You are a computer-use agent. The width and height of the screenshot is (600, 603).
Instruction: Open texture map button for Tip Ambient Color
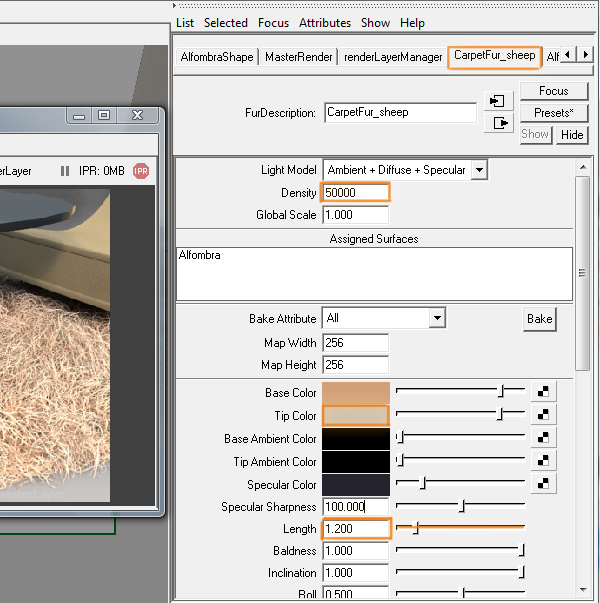click(543, 461)
